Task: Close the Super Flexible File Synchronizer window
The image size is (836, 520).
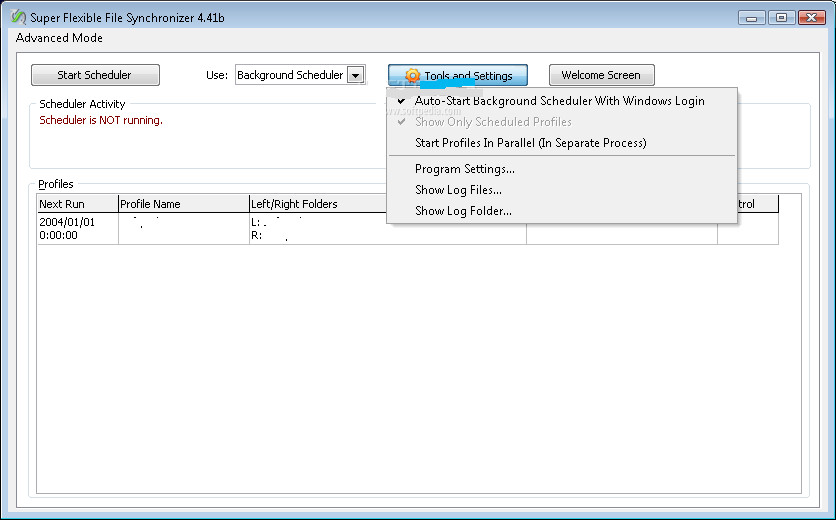Action: pyautogui.click(x=811, y=18)
